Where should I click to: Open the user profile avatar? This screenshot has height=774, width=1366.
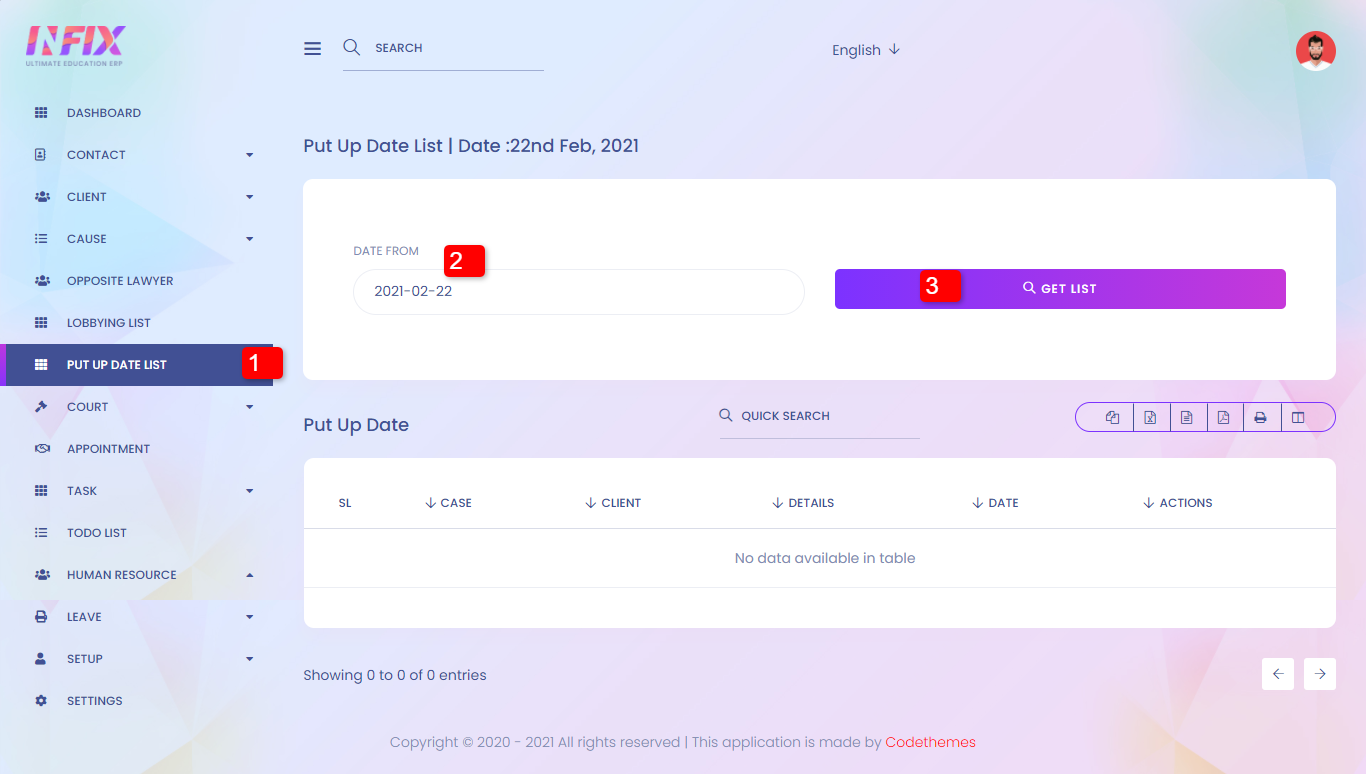click(1315, 51)
